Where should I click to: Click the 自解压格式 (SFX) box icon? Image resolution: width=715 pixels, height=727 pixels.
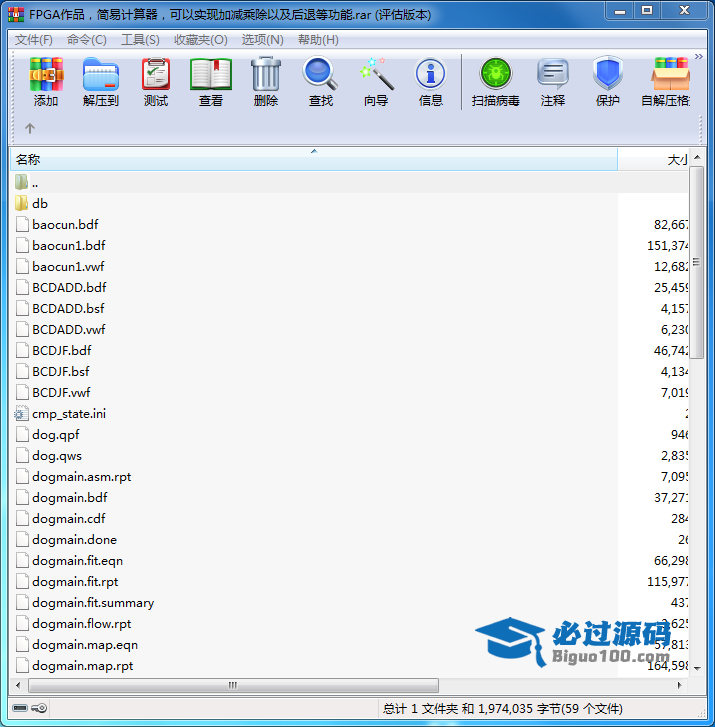coord(670,74)
